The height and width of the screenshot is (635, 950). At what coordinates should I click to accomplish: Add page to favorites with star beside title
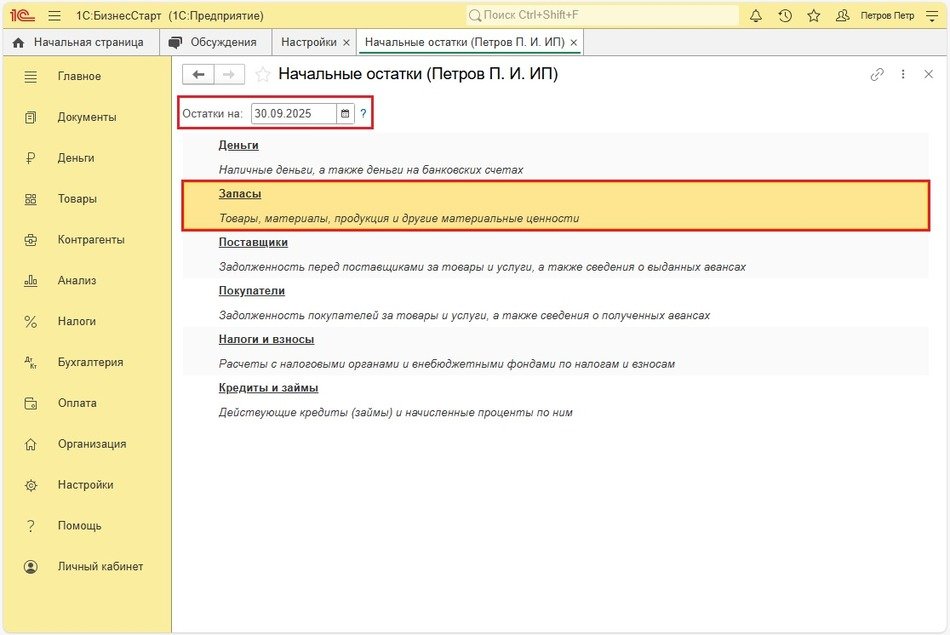point(263,74)
